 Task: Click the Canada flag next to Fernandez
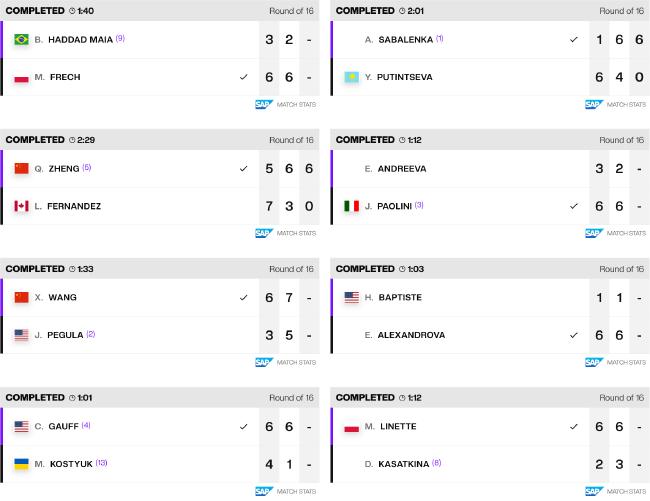click(x=21, y=206)
